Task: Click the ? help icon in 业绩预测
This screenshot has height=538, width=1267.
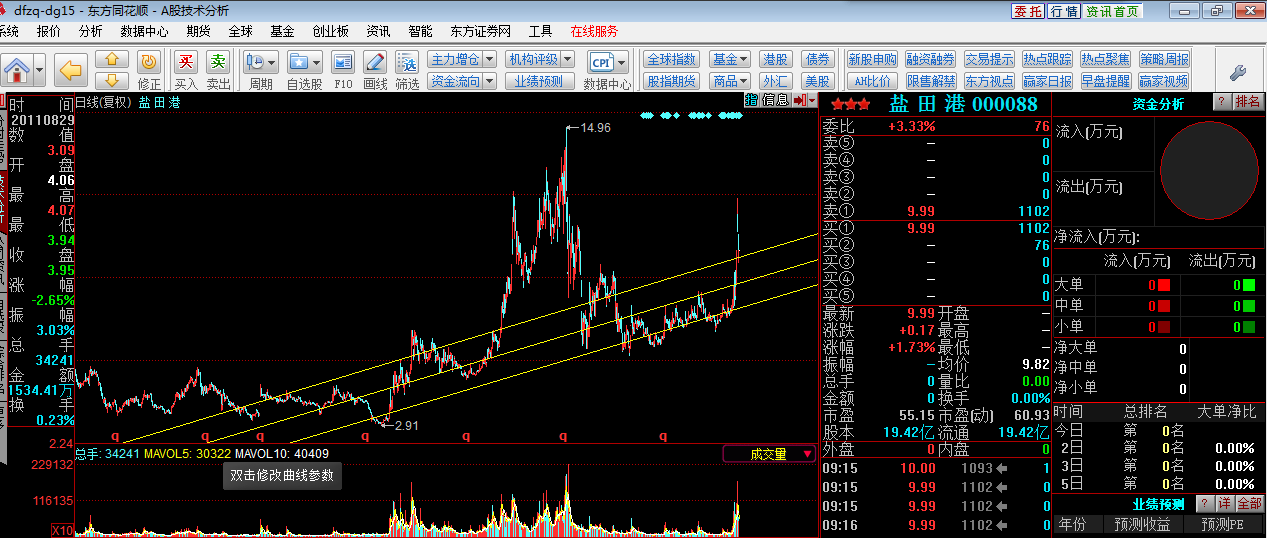Action: (1205, 503)
